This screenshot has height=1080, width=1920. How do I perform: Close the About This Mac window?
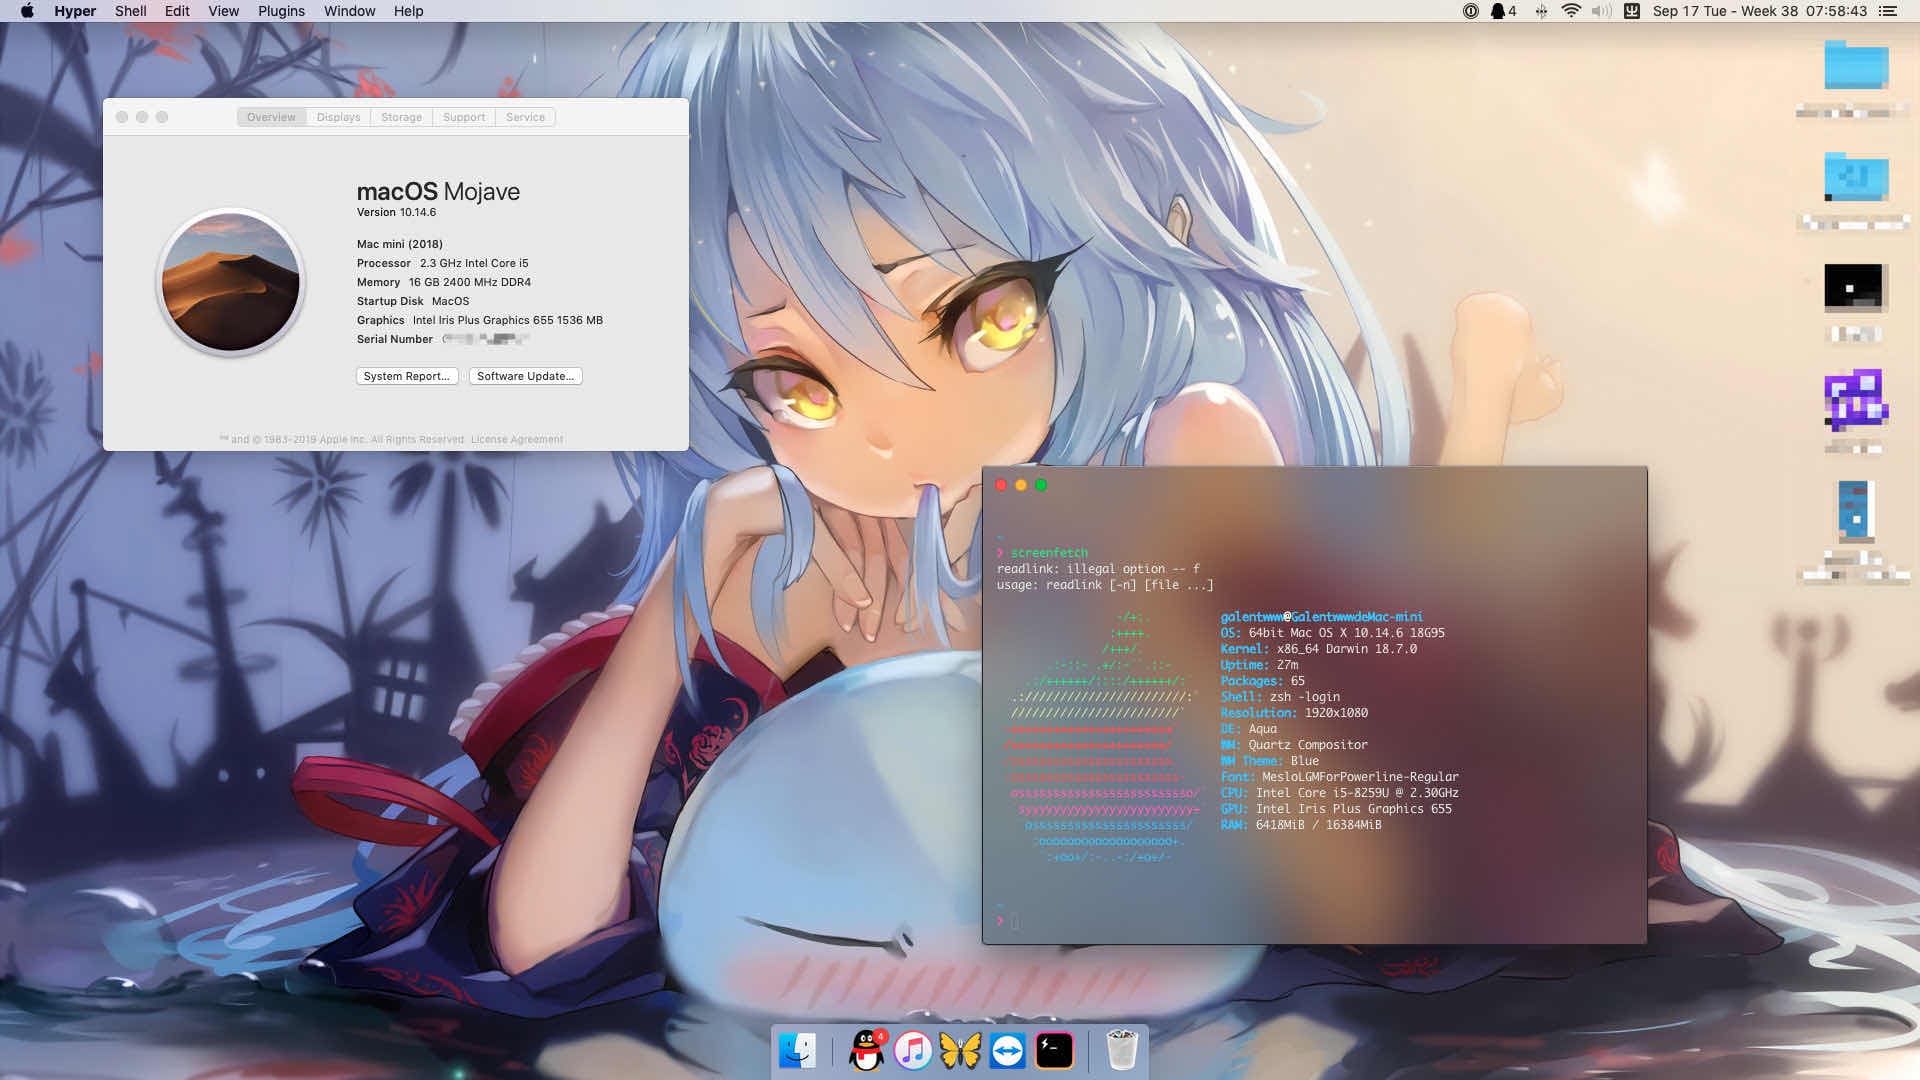122,117
